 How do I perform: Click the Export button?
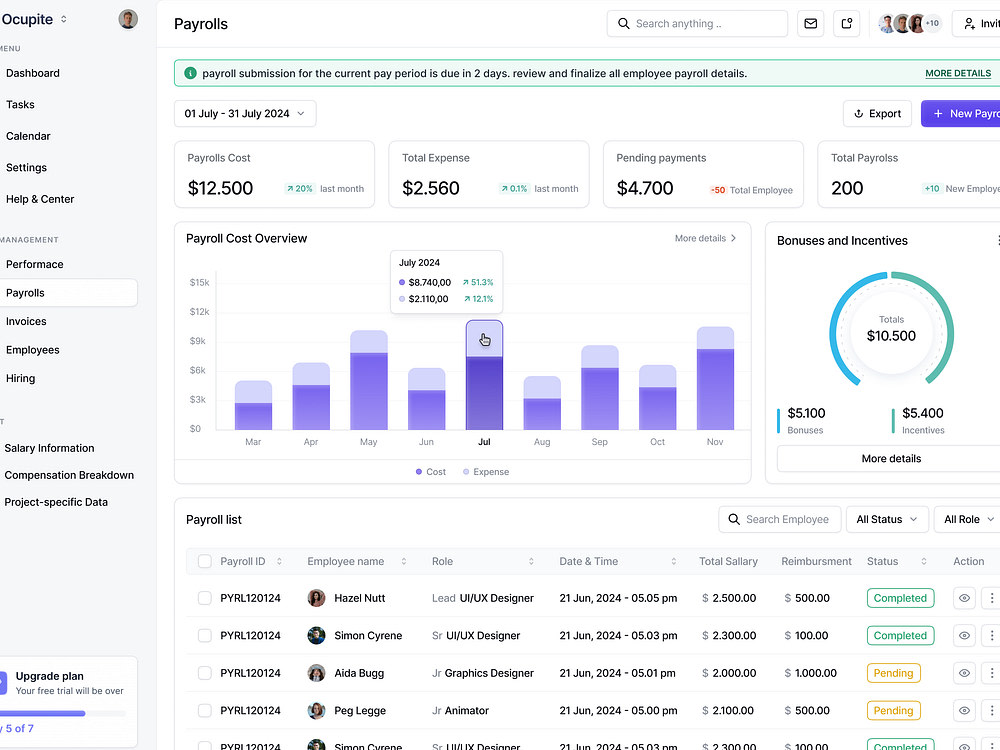[x=878, y=114]
